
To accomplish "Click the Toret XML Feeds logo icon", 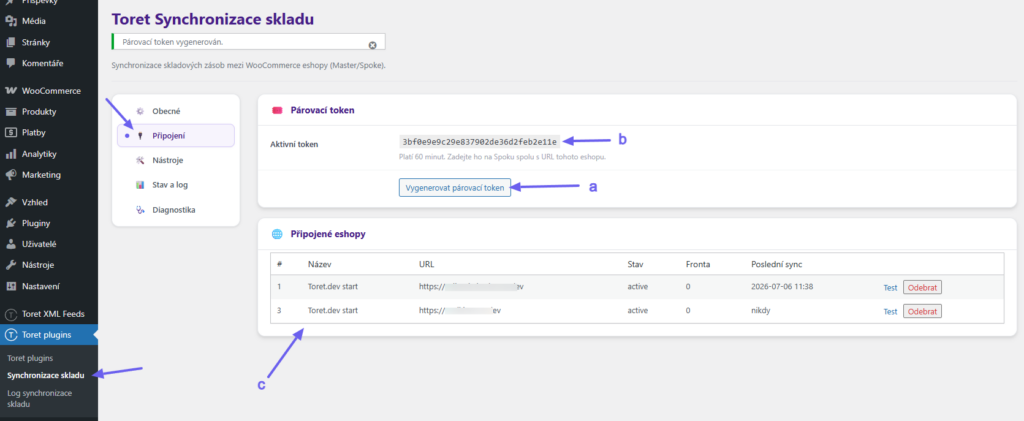I will pos(10,314).
